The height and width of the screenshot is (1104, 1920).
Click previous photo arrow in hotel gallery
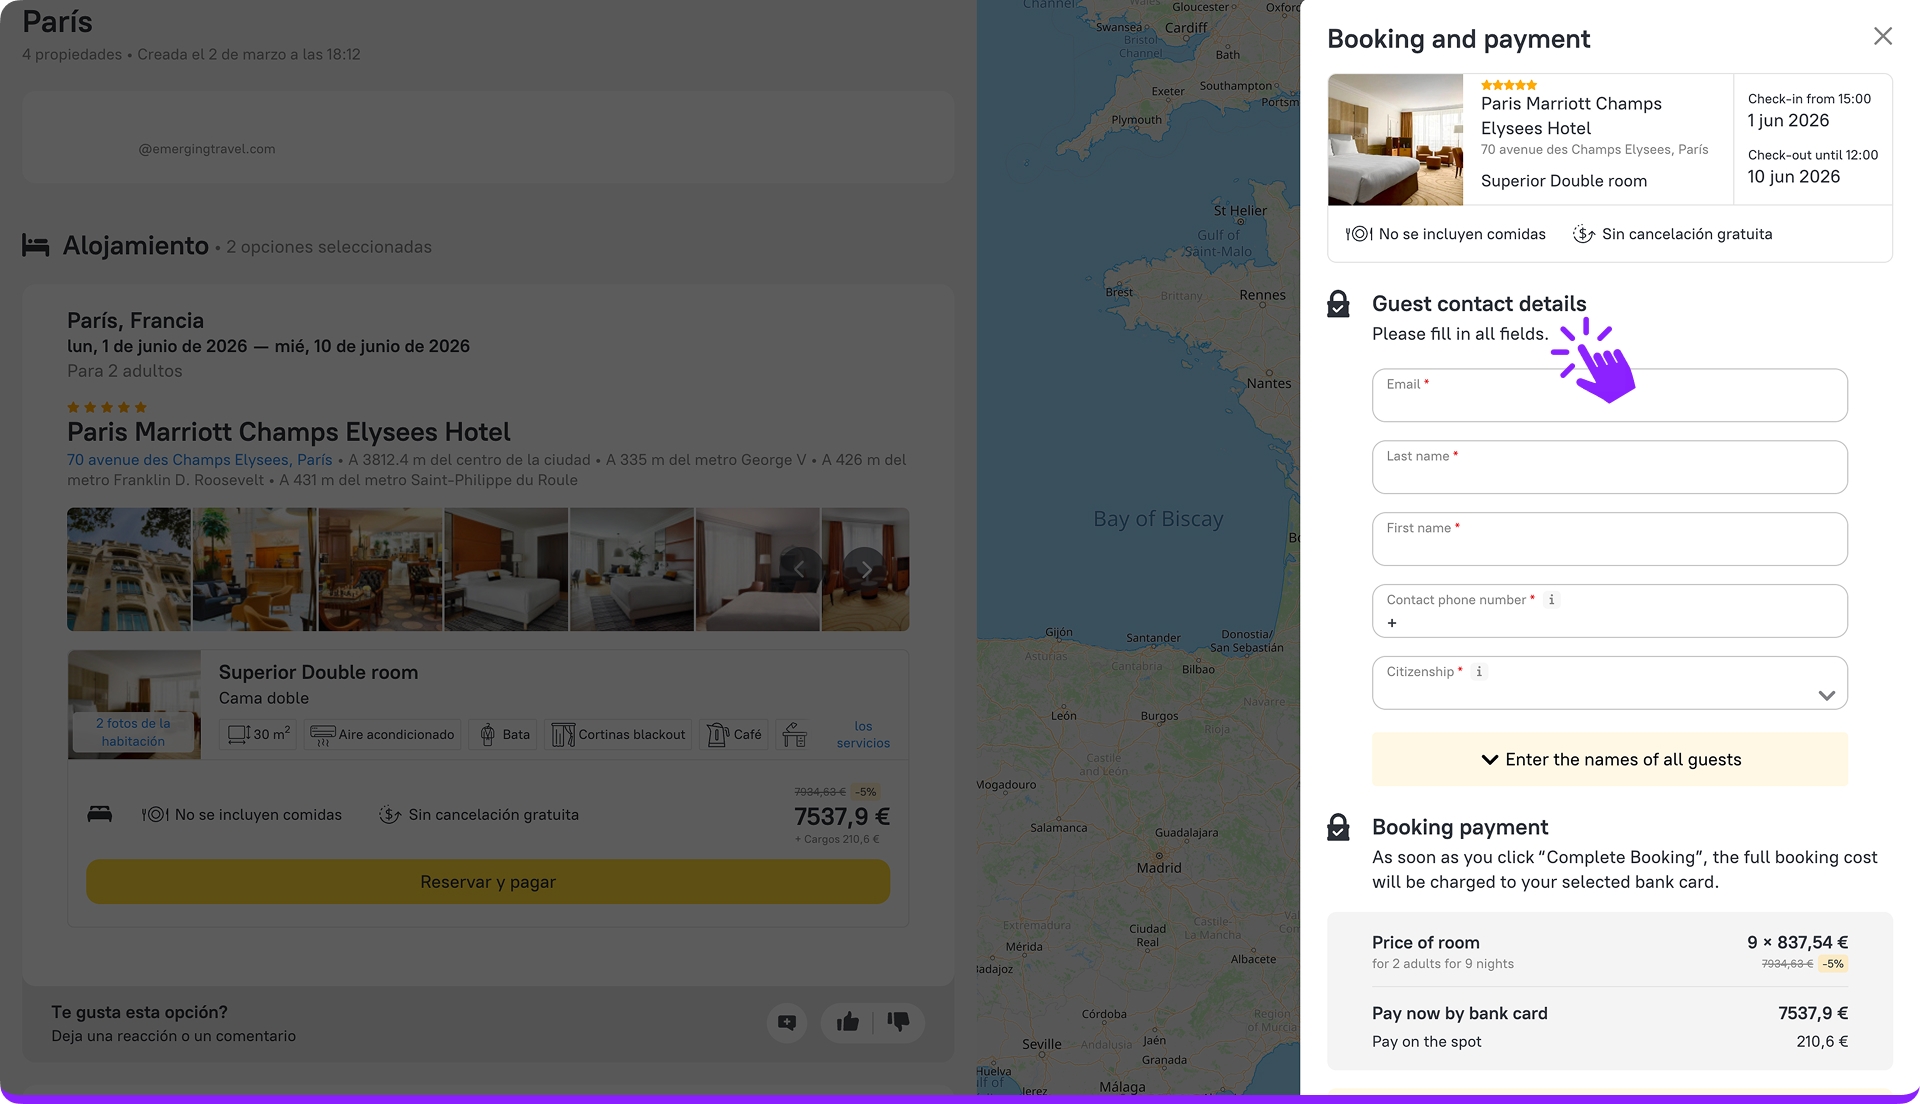[x=799, y=569]
